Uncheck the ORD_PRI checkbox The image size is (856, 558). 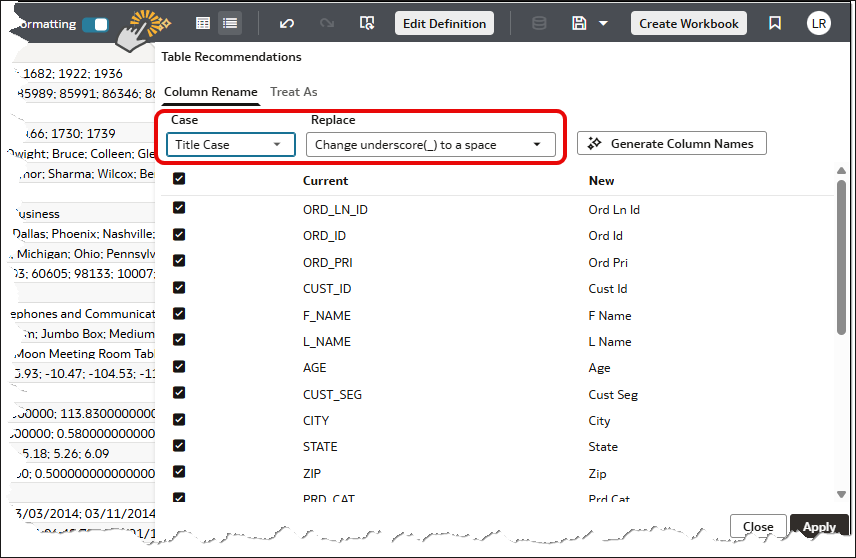coord(179,260)
